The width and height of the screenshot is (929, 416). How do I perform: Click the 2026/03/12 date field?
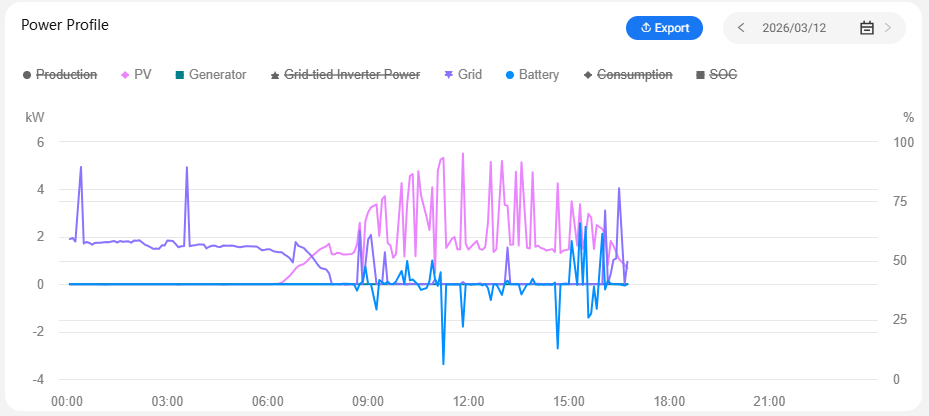794,28
